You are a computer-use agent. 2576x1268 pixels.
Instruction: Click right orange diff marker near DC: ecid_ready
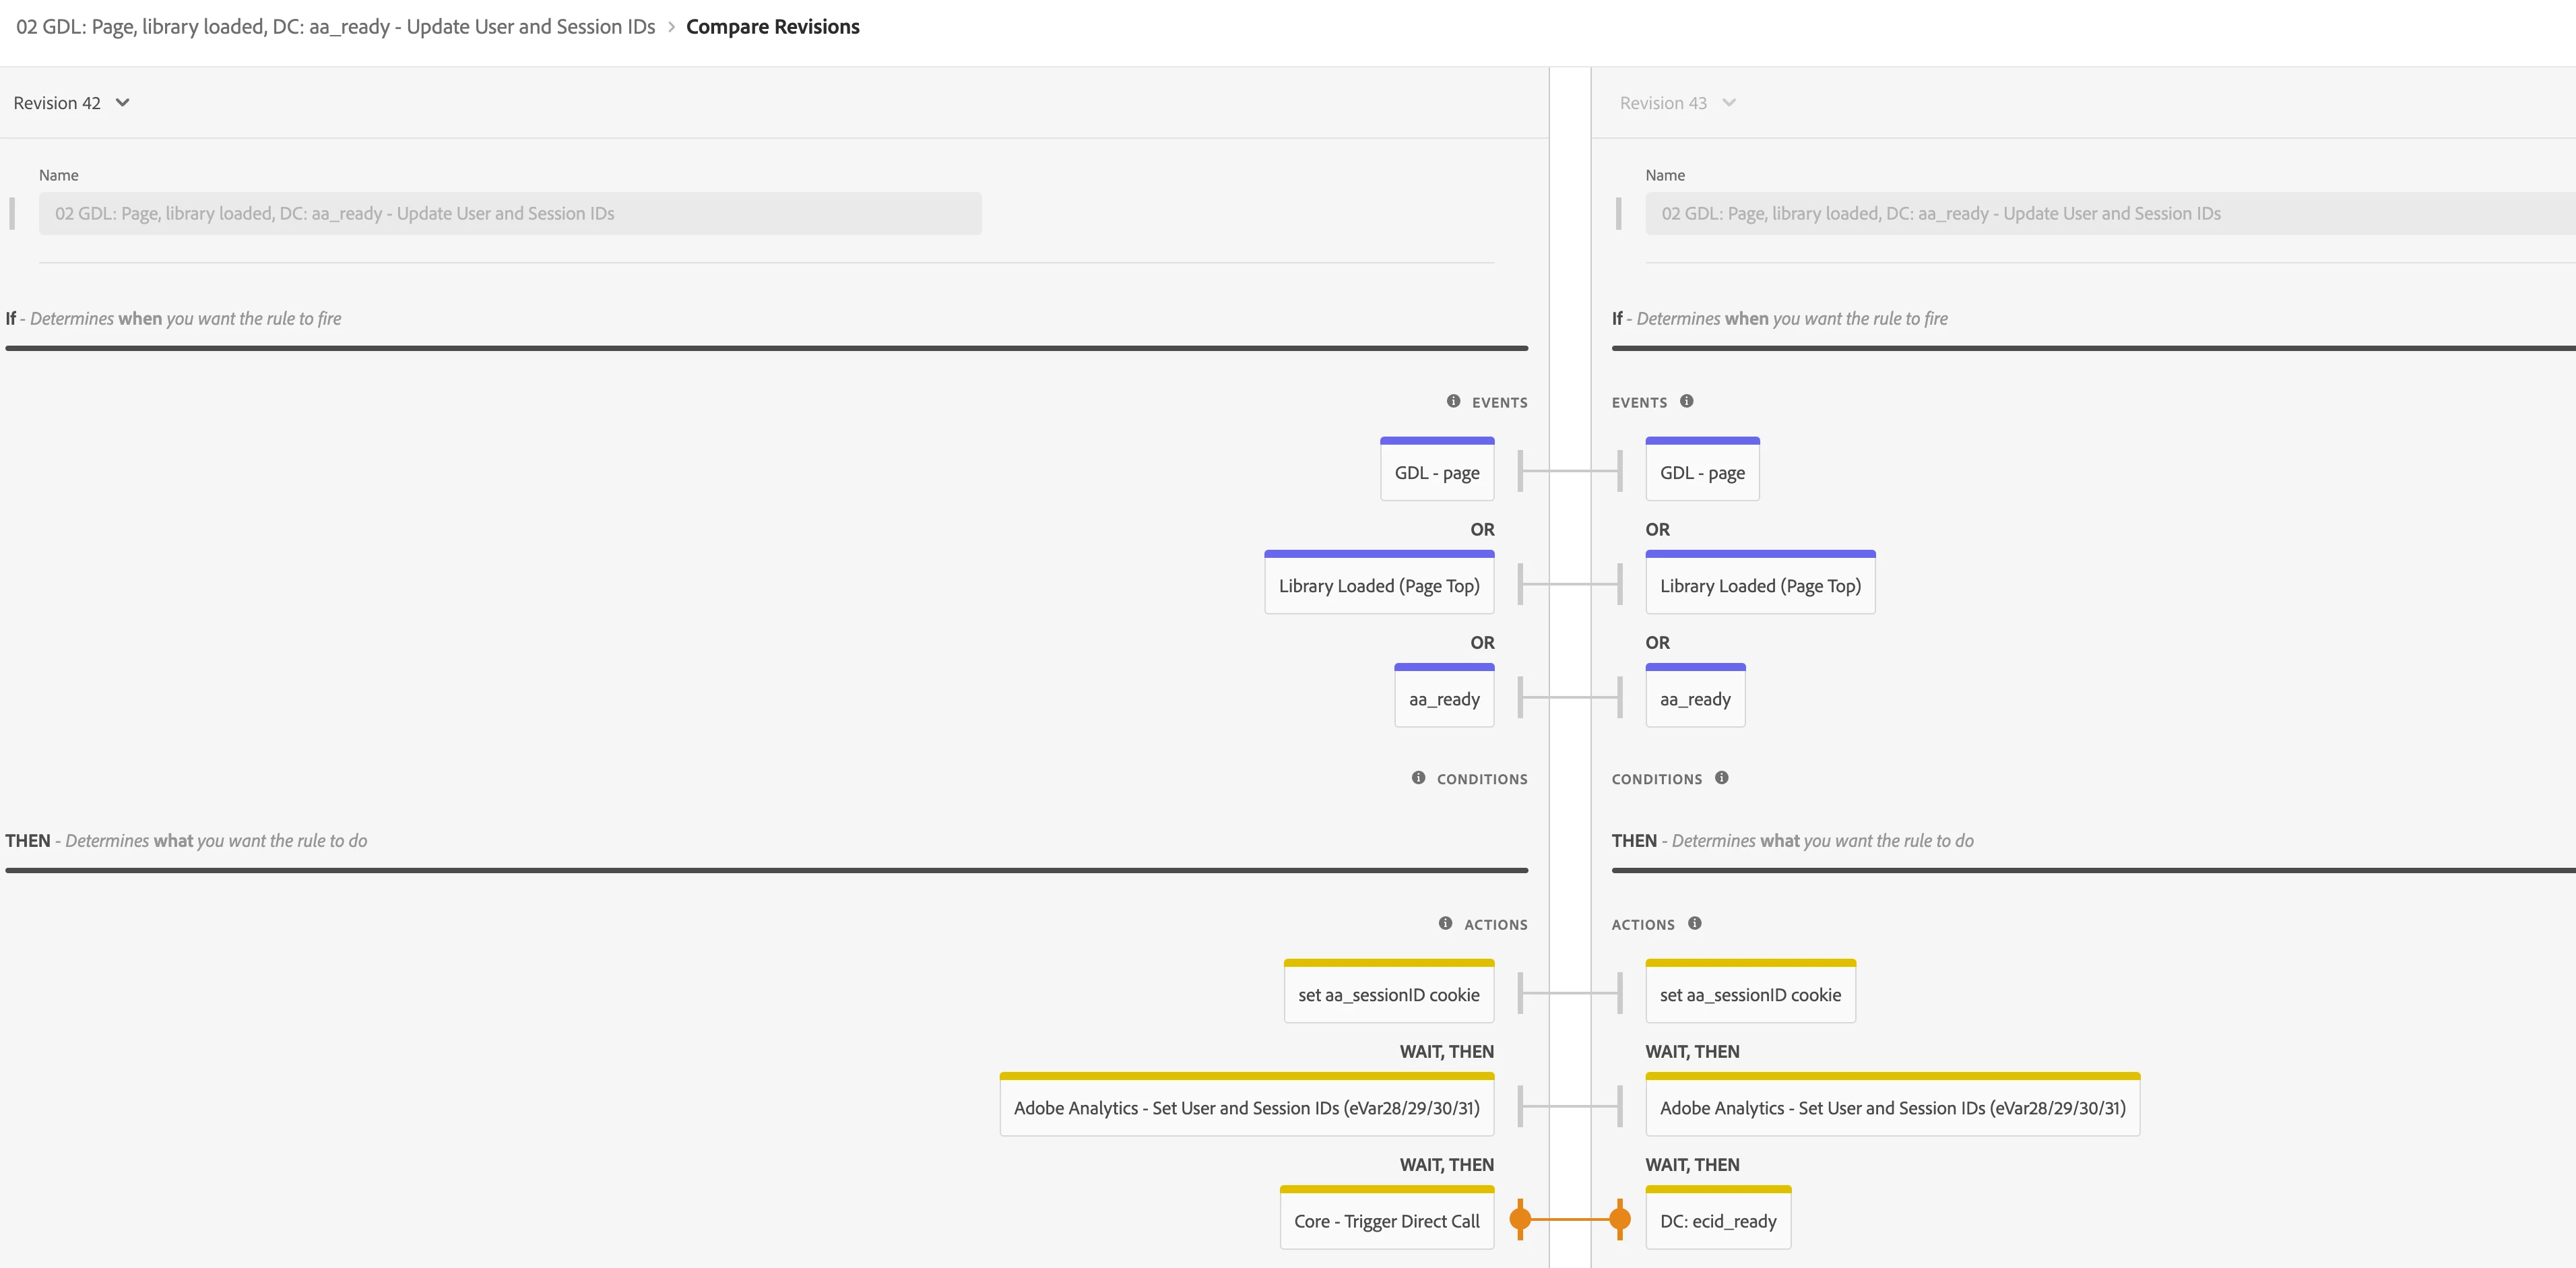pos(1620,1218)
